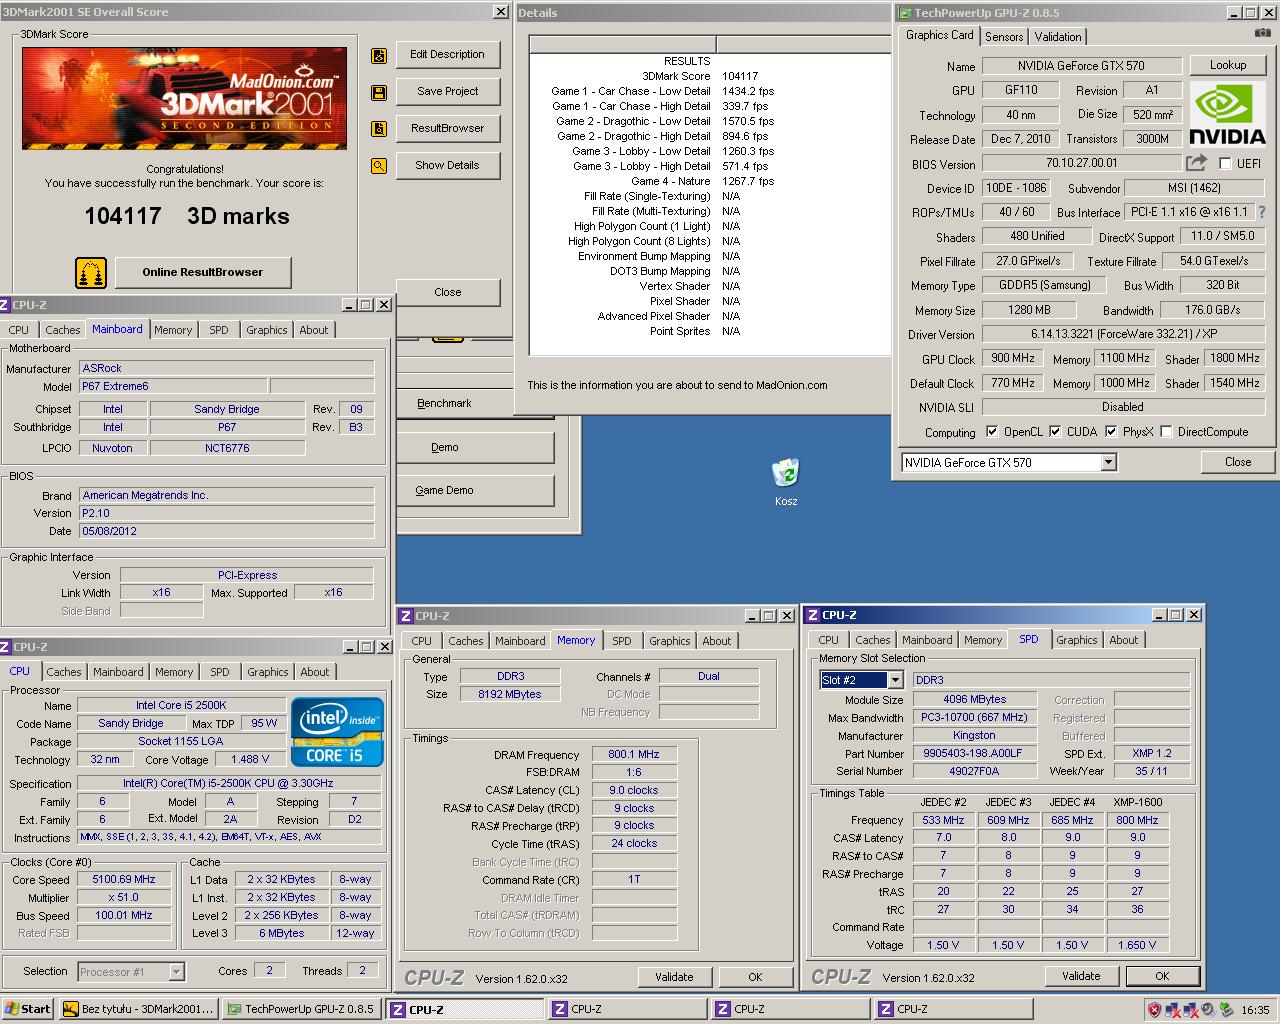The width and height of the screenshot is (1280, 1024).
Task: Open the Processor #1 selection dropdown
Action: tap(176, 972)
